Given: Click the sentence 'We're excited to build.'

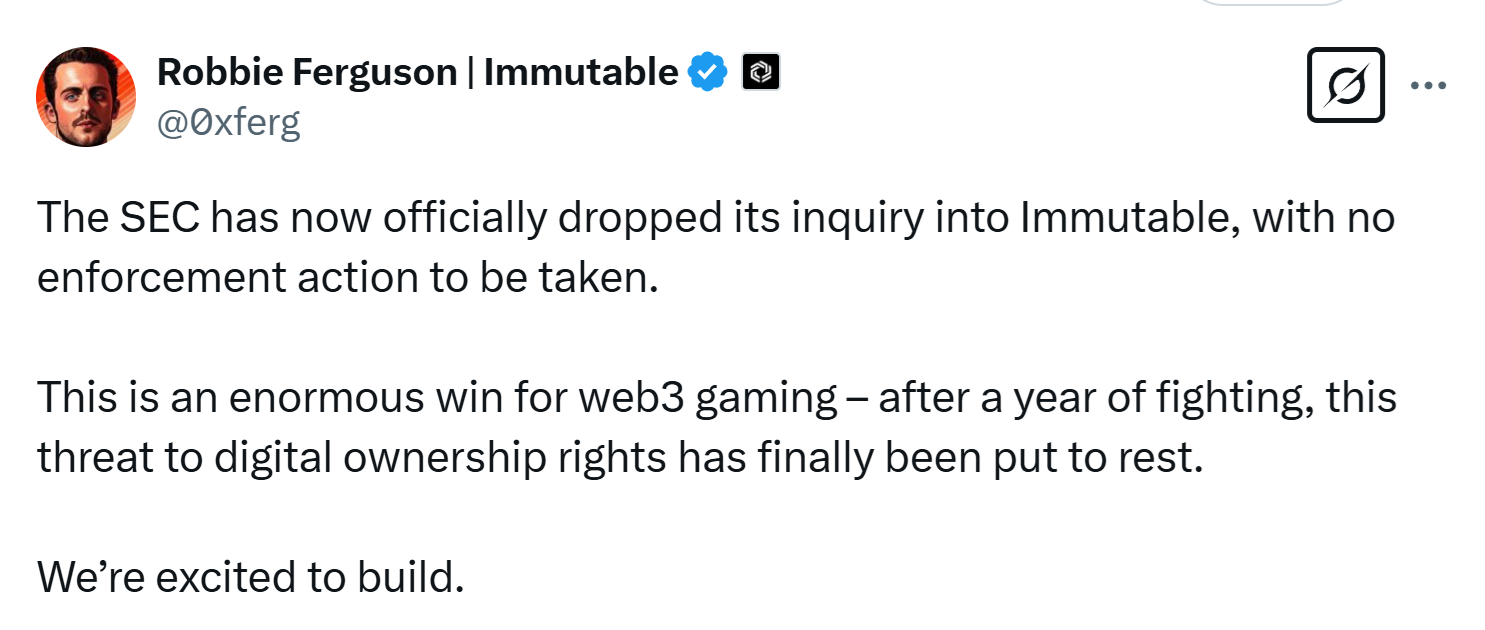Looking at the screenshot, I should 251,577.
